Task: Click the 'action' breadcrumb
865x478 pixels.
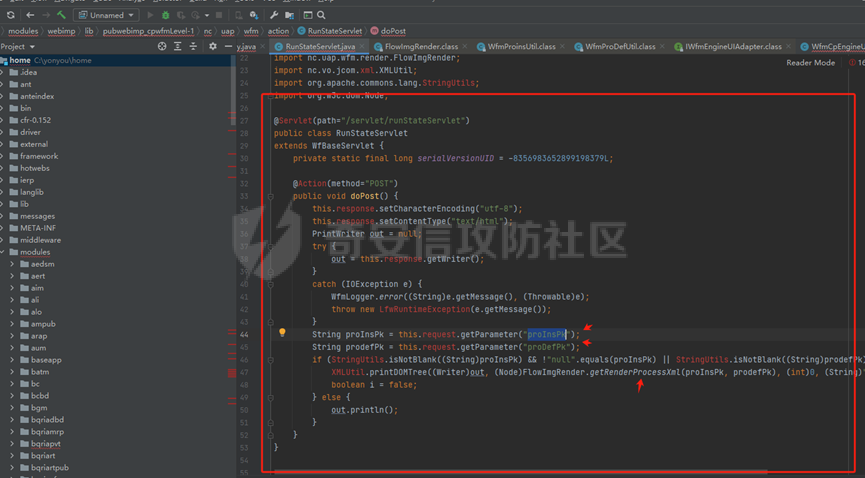Action: [x=278, y=31]
